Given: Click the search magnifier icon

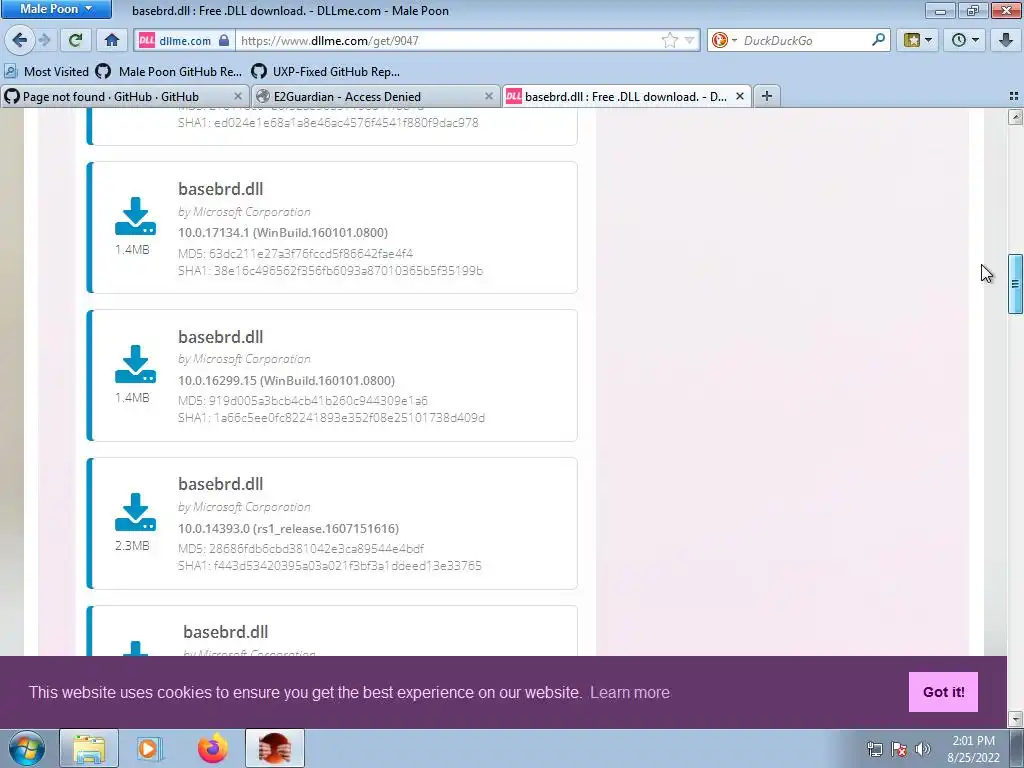Looking at the screenshot, I should (x=878, y=40).
